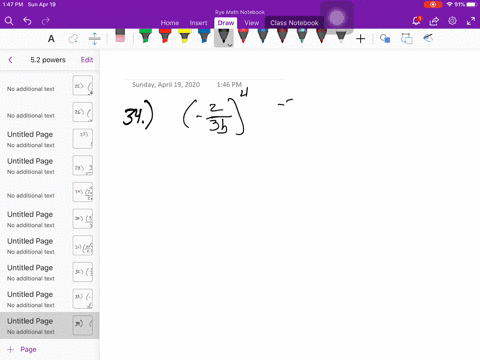The height and width of the screenshot is (360, 480).
Task: Toggle Ink to Shape conversion
Action: 406,39
